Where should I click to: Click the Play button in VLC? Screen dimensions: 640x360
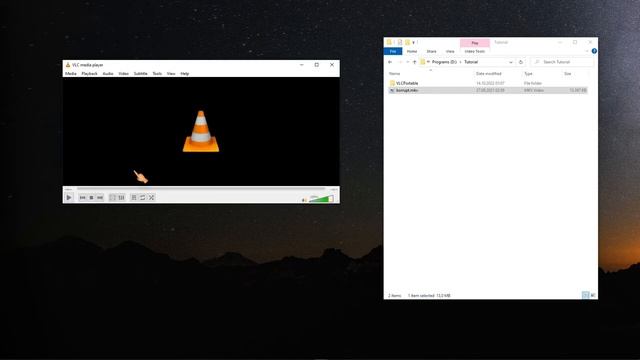pos(69,198)
